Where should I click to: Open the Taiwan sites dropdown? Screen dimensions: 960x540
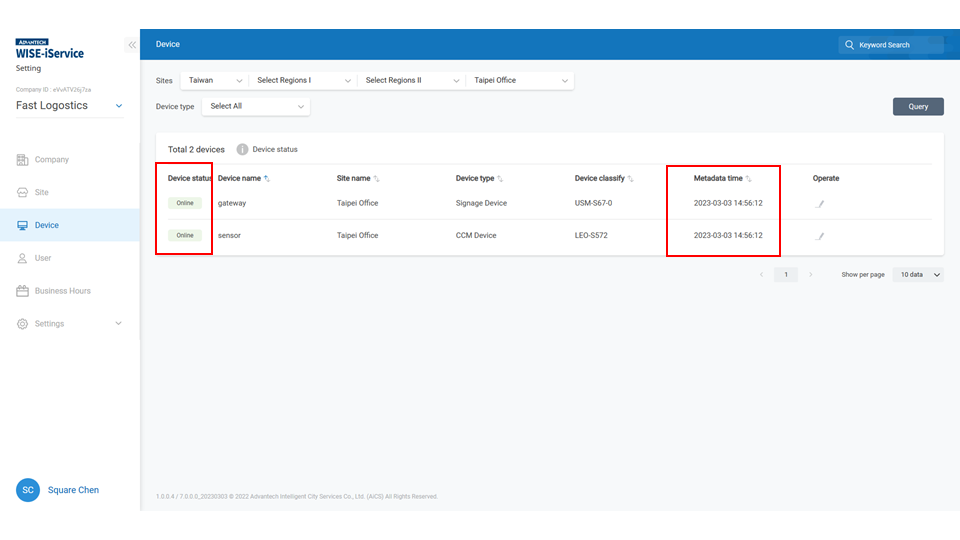click(214, 80)
